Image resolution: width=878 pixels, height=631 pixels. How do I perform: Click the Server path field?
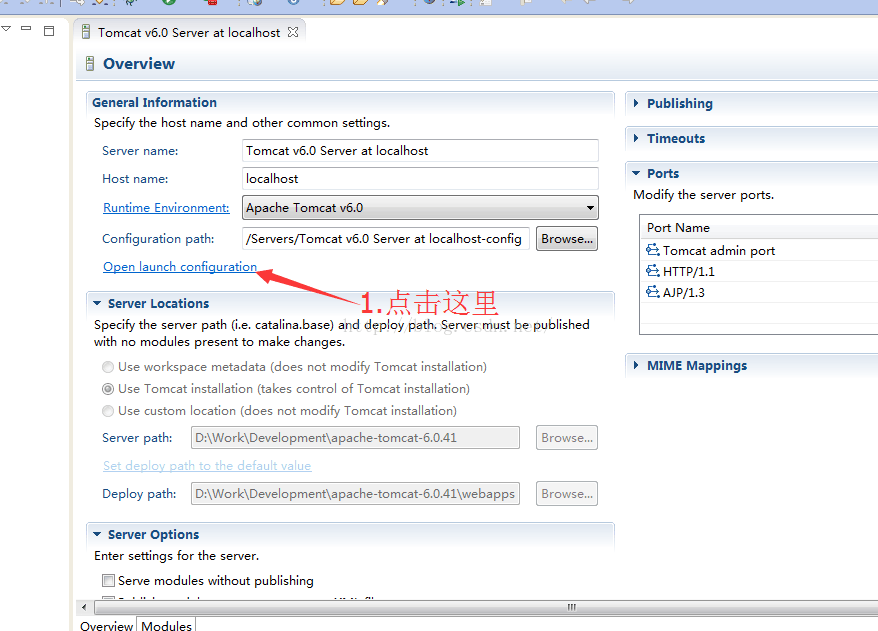point(355,438)
